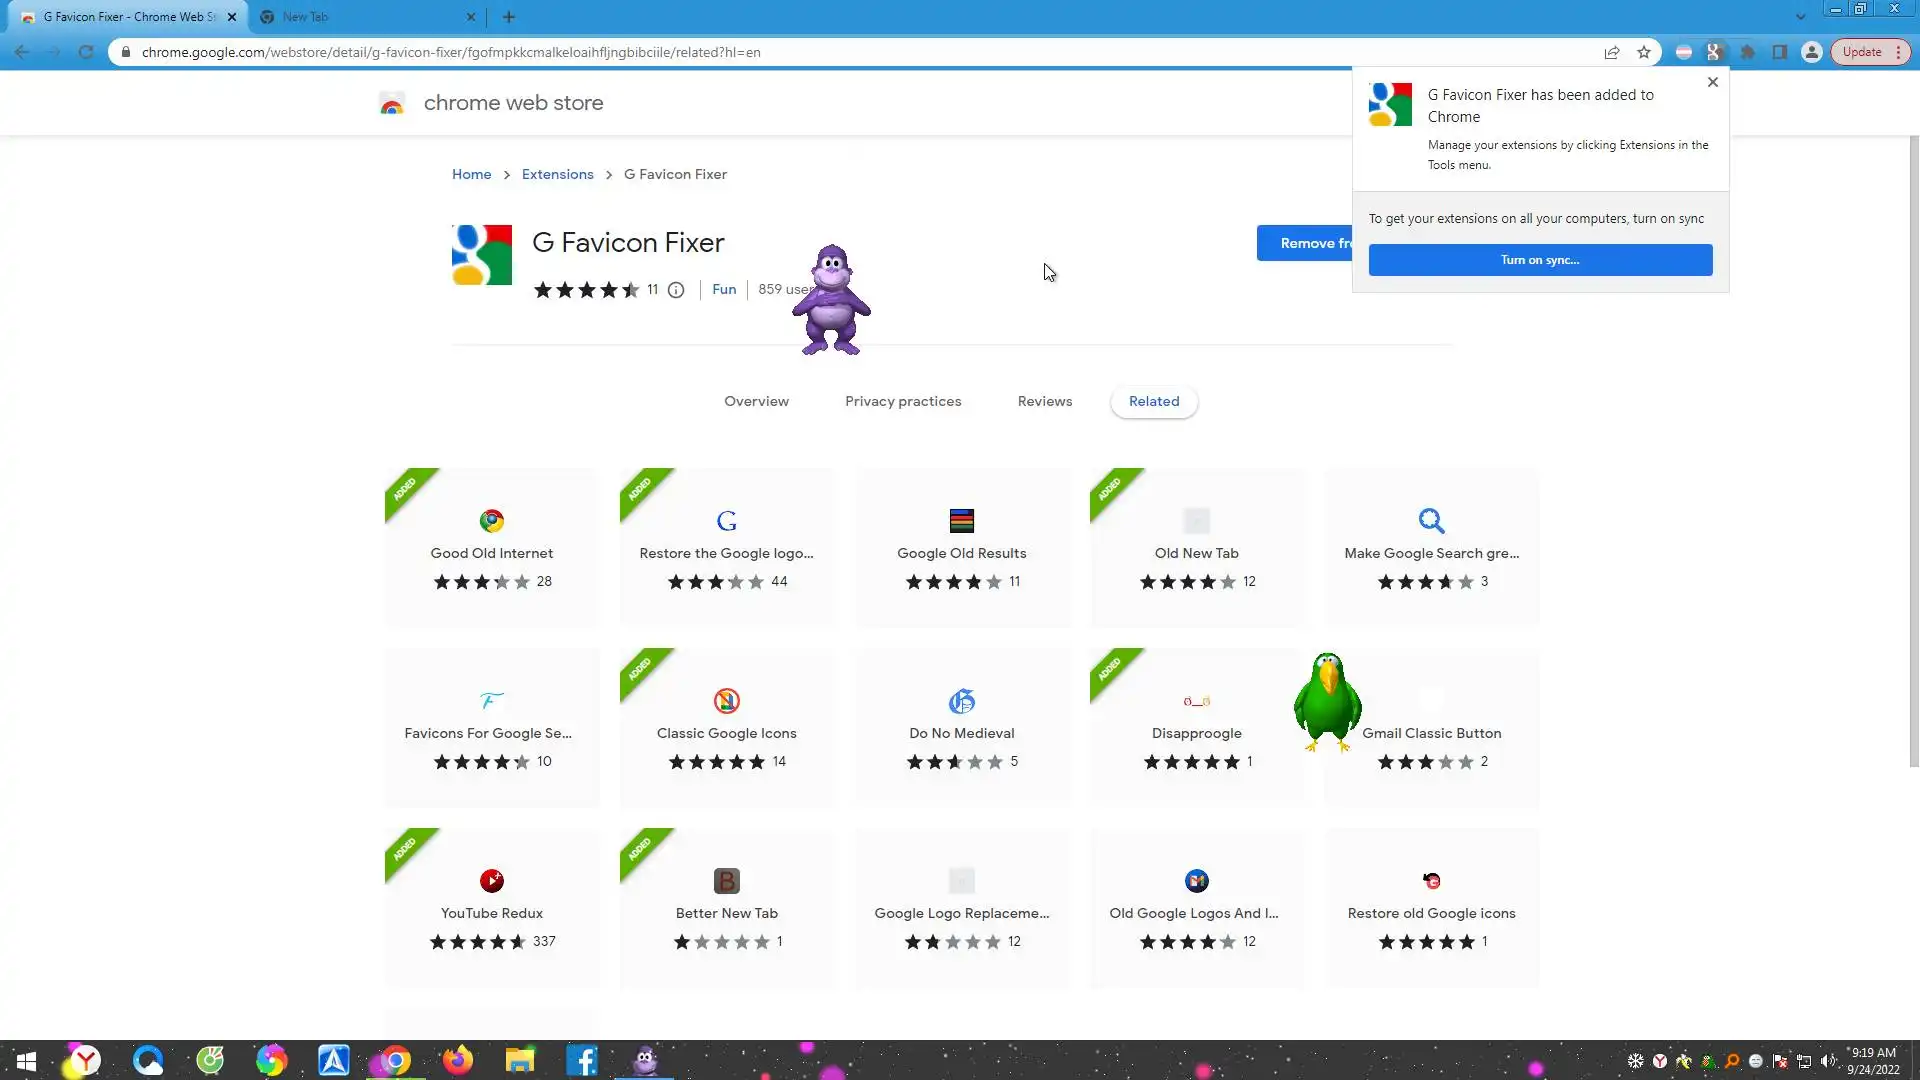The height and width of the screenshot is (1080, 1920).
Task: Click the G Favicon Fixer extension logo
Action: coord(481,255)
